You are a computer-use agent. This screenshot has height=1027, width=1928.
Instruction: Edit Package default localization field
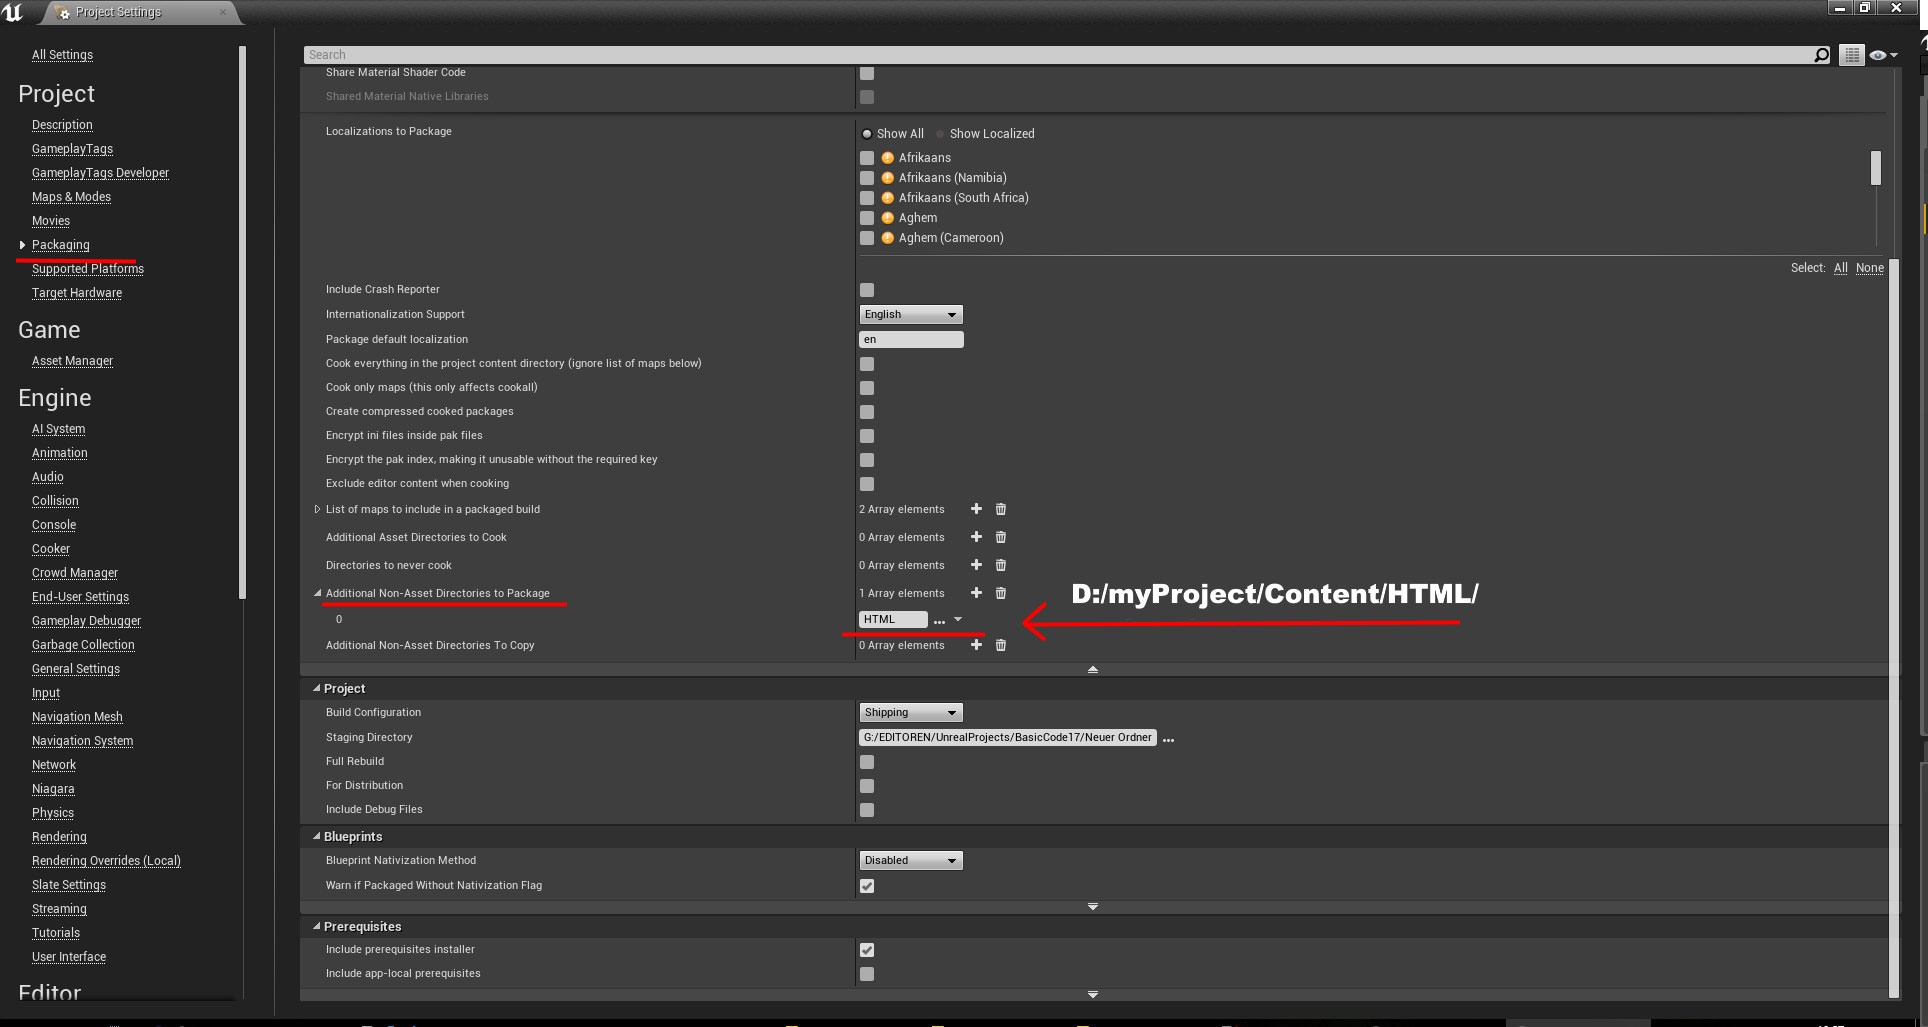(911, 339)
